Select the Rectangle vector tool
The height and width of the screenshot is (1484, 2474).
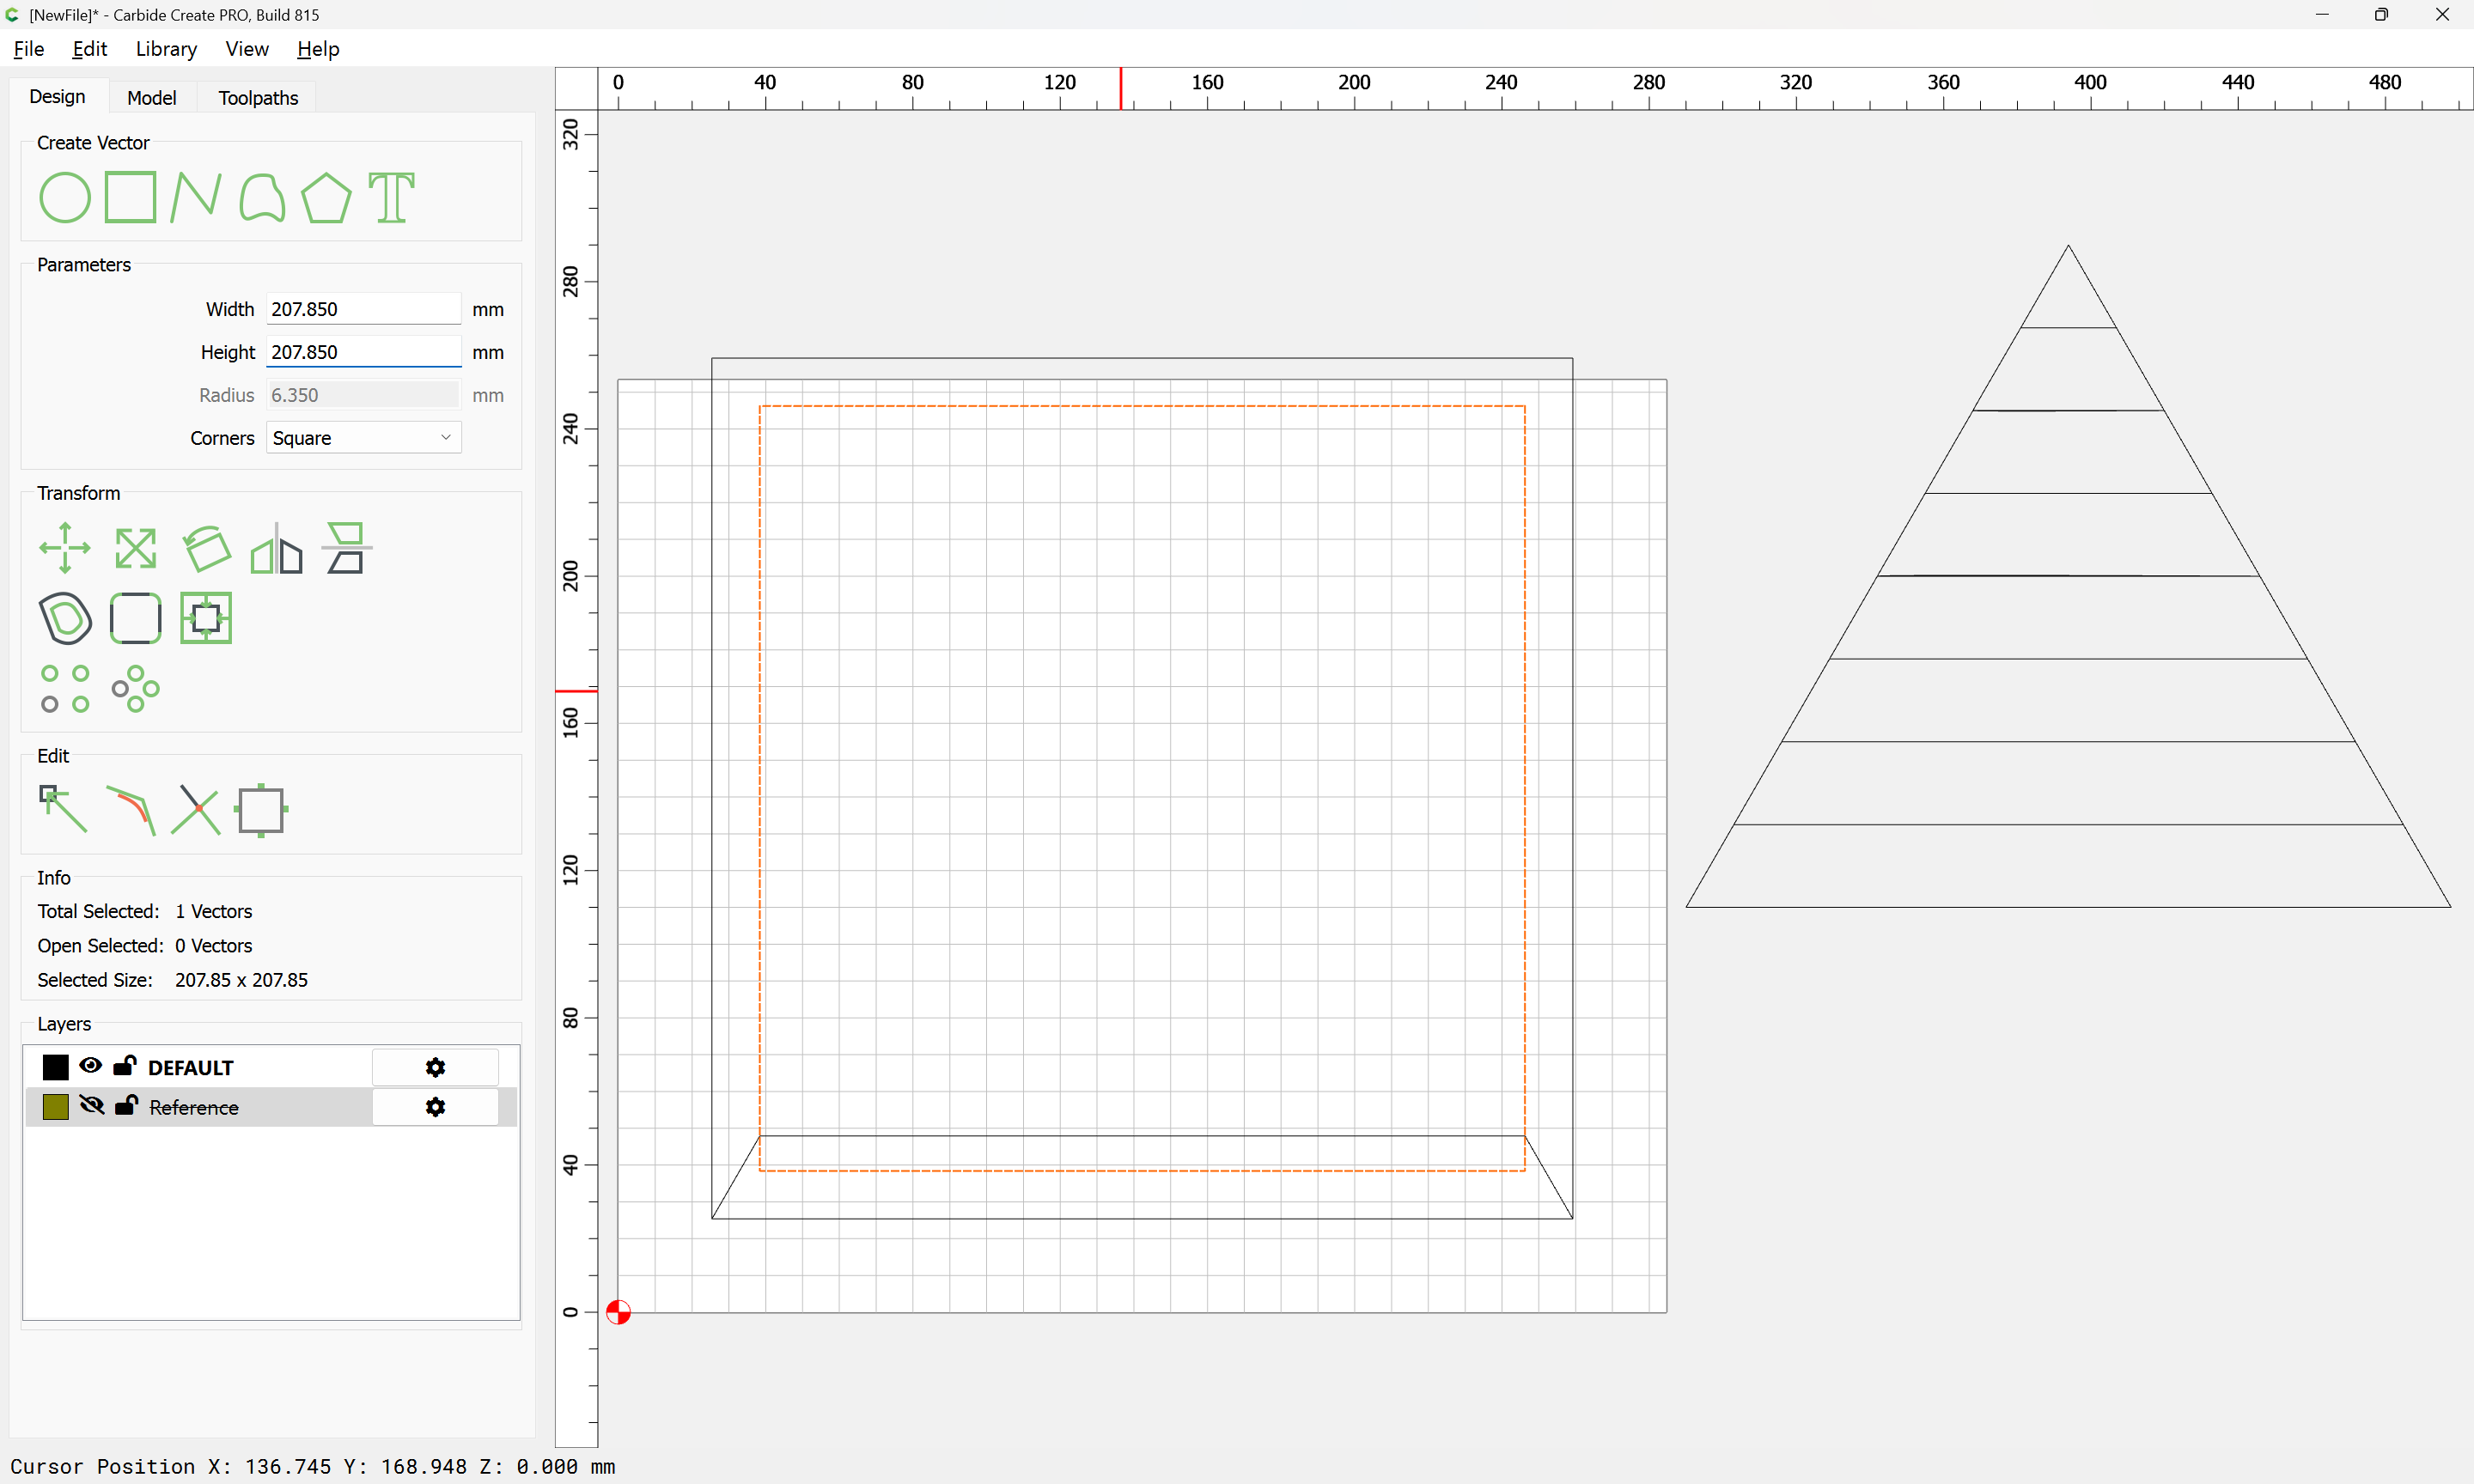pyautogui.click(x=131, y=197)
